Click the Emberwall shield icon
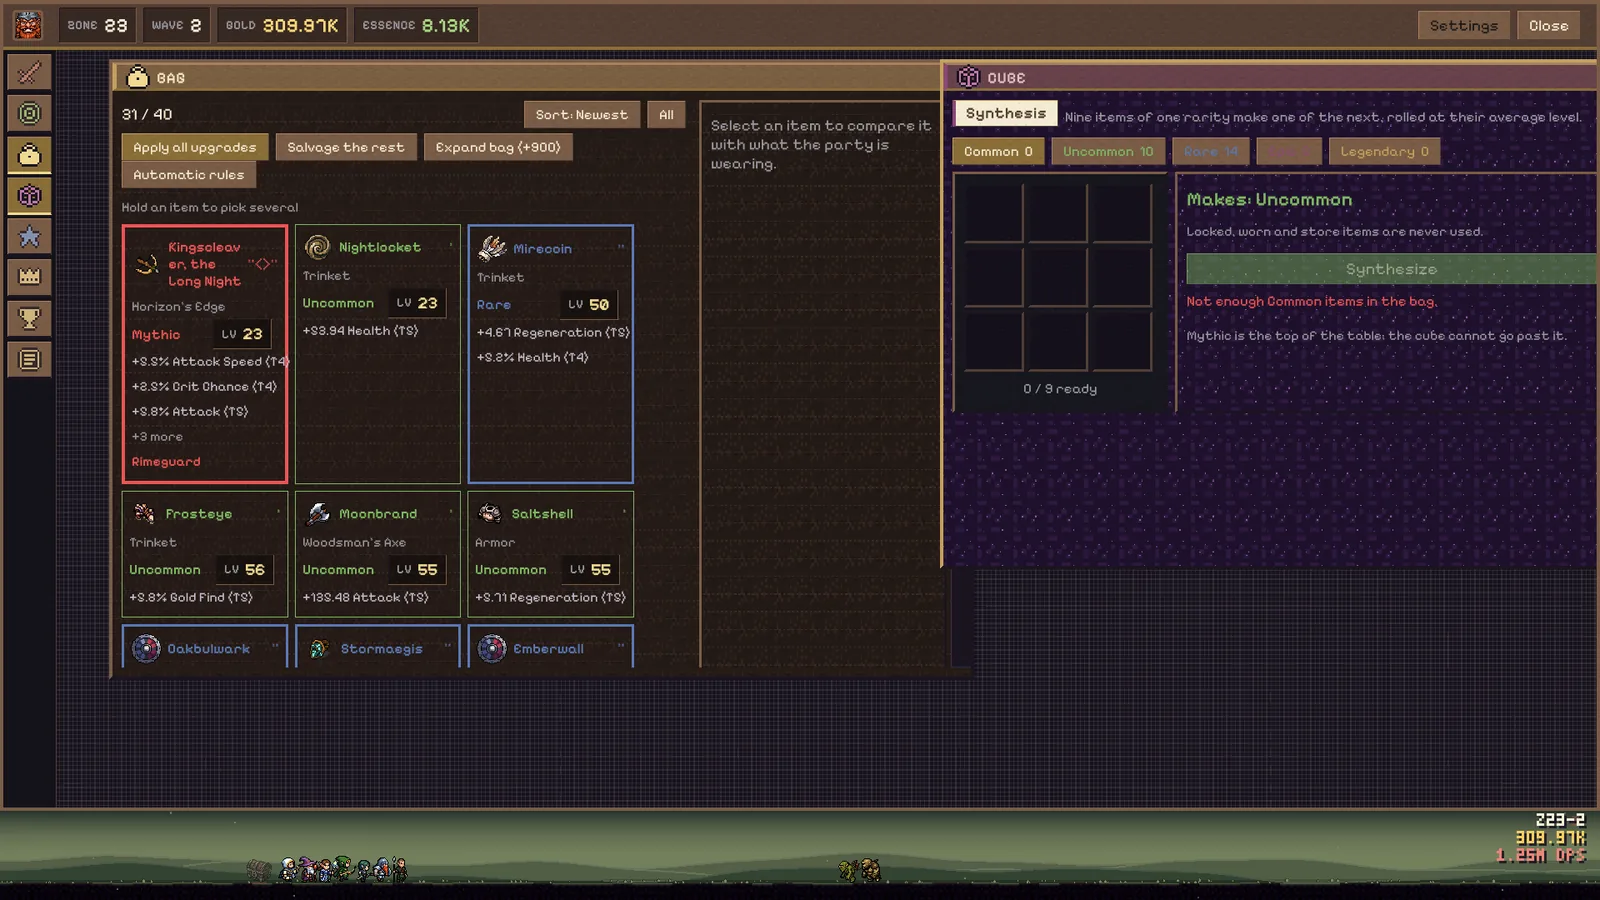Viewport: 1600px width, 900px height. (x=492, y=648)
